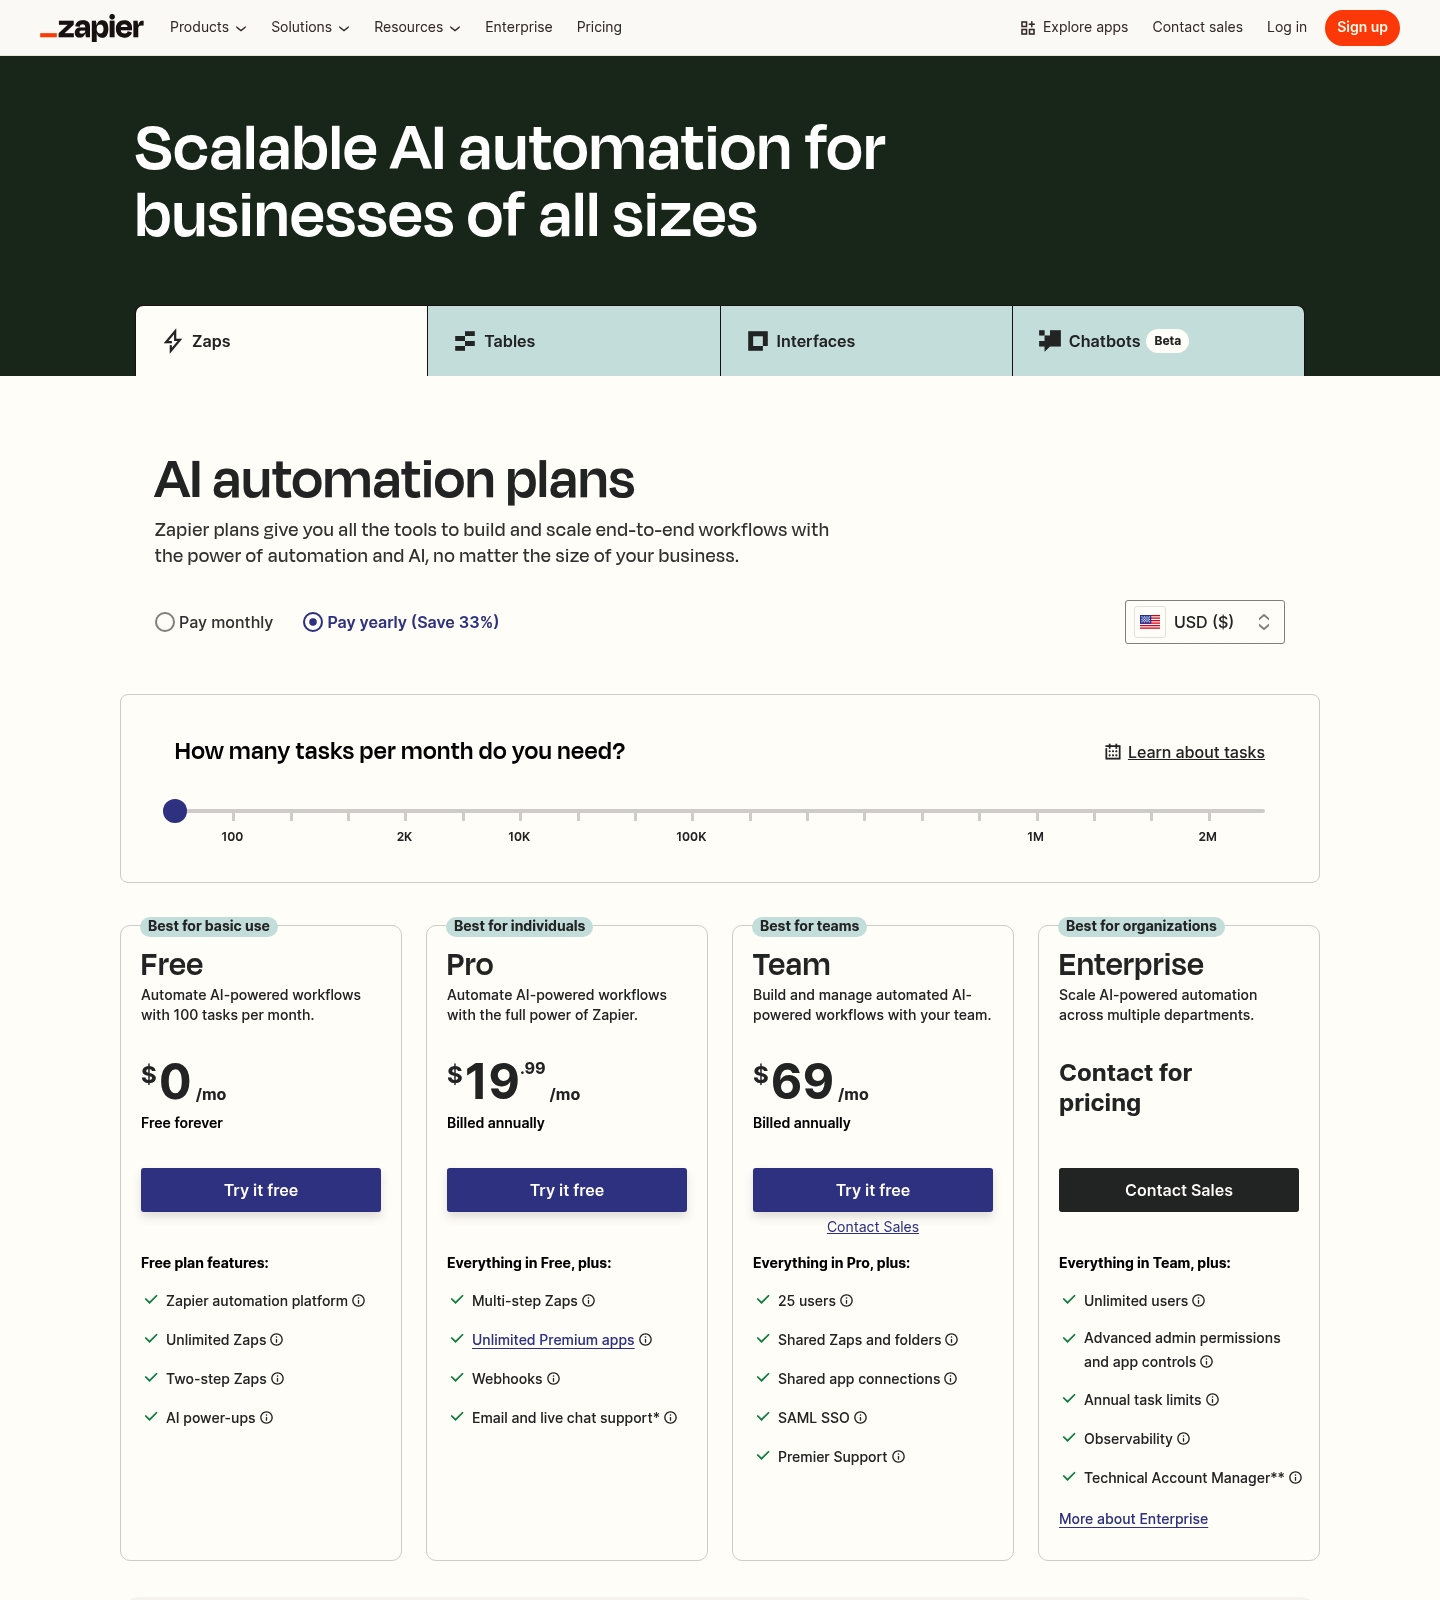The image size is (1440, 1600).
Task: Click the Best for teams badge
Action: [x=809, y=926]
